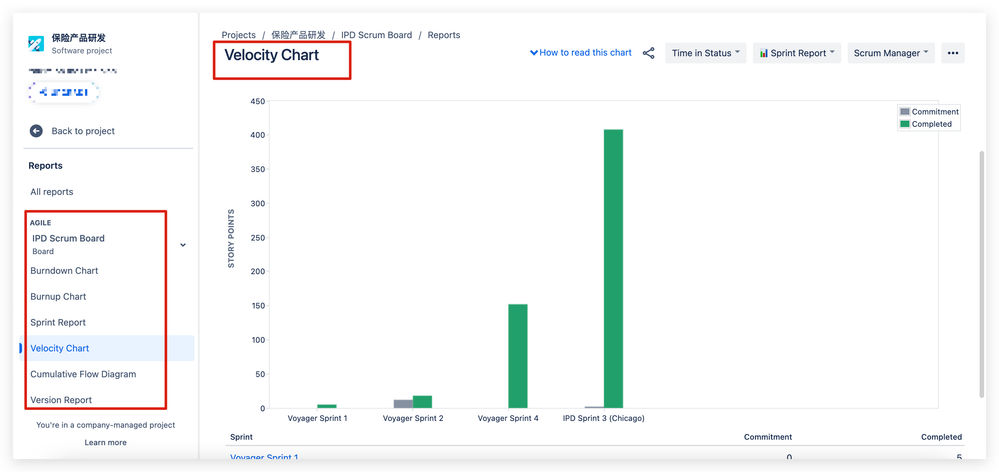Click the Velocity Chart page title
This screenshot has height=472, width=999.
click(271, 55)
